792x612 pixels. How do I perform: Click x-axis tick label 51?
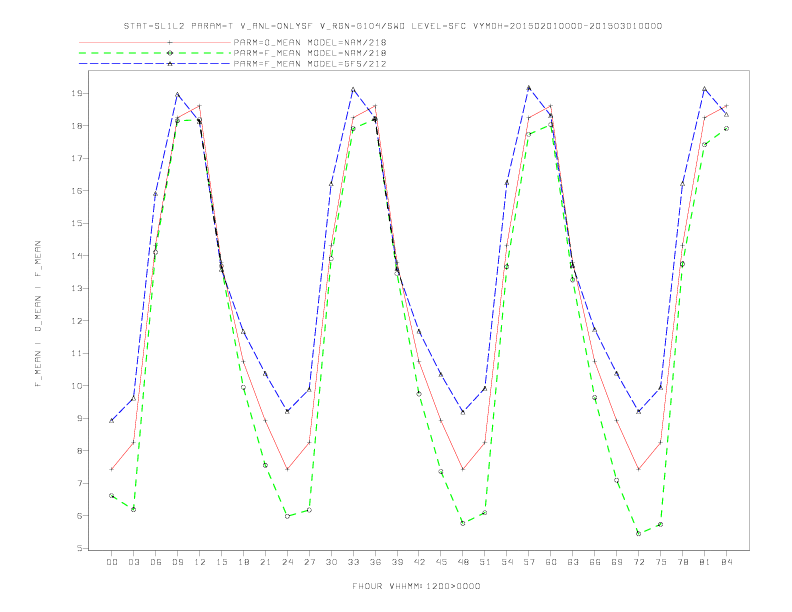pyautogui.click(x=485, y=562)
